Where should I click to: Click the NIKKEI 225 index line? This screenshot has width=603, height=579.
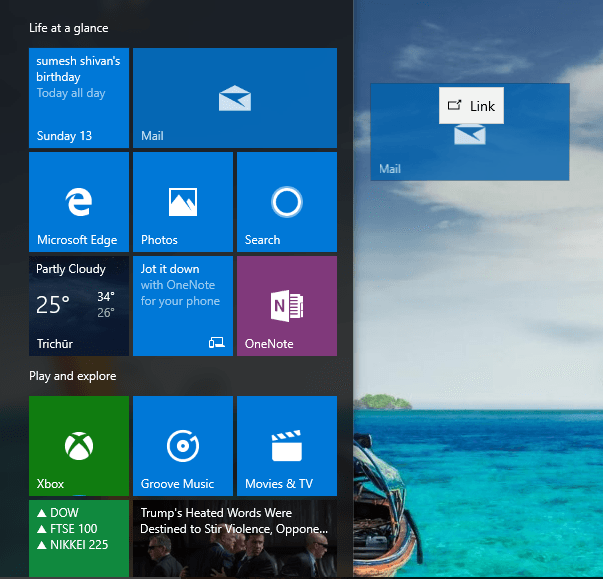tap(73, 545)
